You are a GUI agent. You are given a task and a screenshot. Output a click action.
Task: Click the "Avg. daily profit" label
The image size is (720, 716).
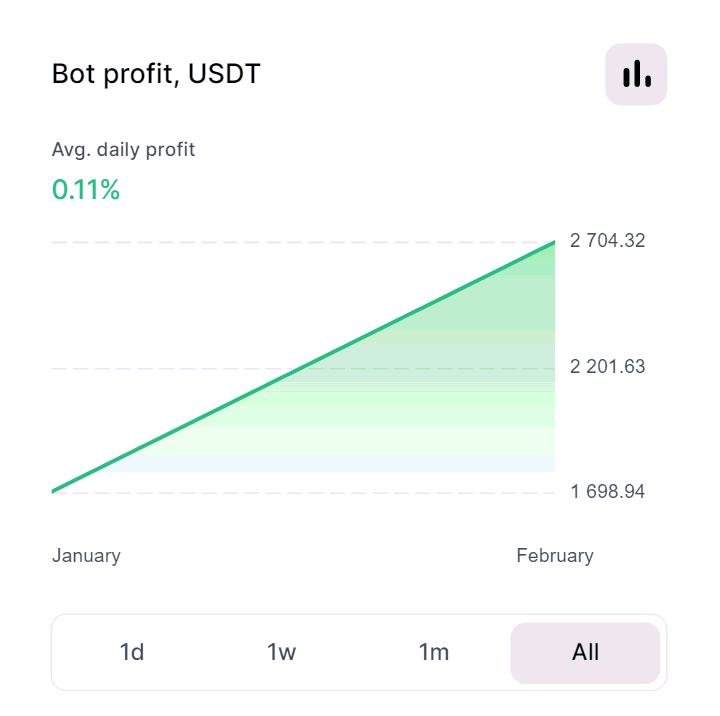(123, 150)
